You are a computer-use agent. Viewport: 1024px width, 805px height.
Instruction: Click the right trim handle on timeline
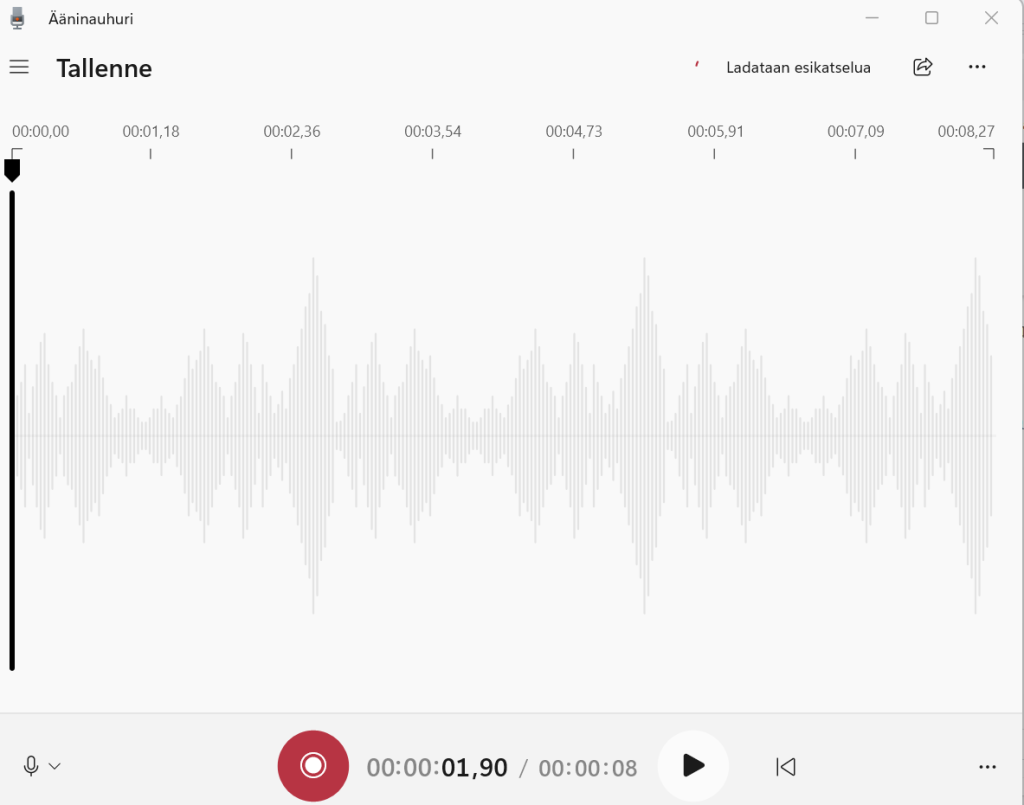[989, 152]
